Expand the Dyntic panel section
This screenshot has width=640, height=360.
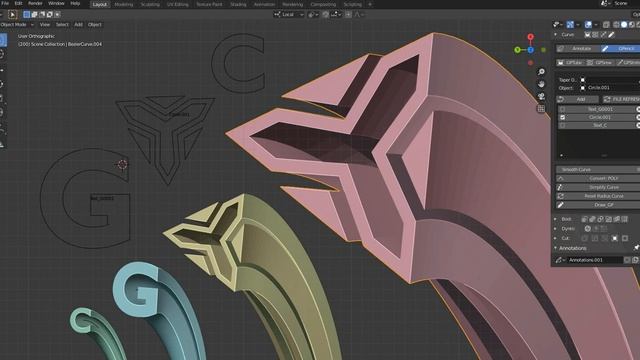pos(556,229)
